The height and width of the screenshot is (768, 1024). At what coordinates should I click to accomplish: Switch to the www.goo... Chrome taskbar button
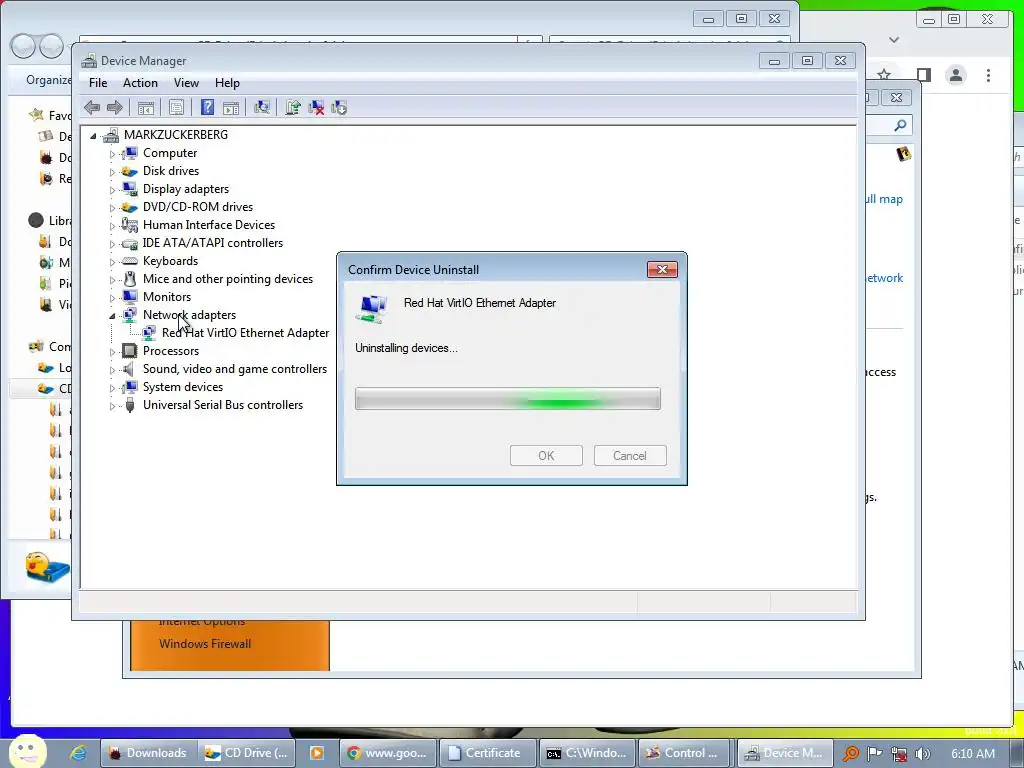point(388,753)
